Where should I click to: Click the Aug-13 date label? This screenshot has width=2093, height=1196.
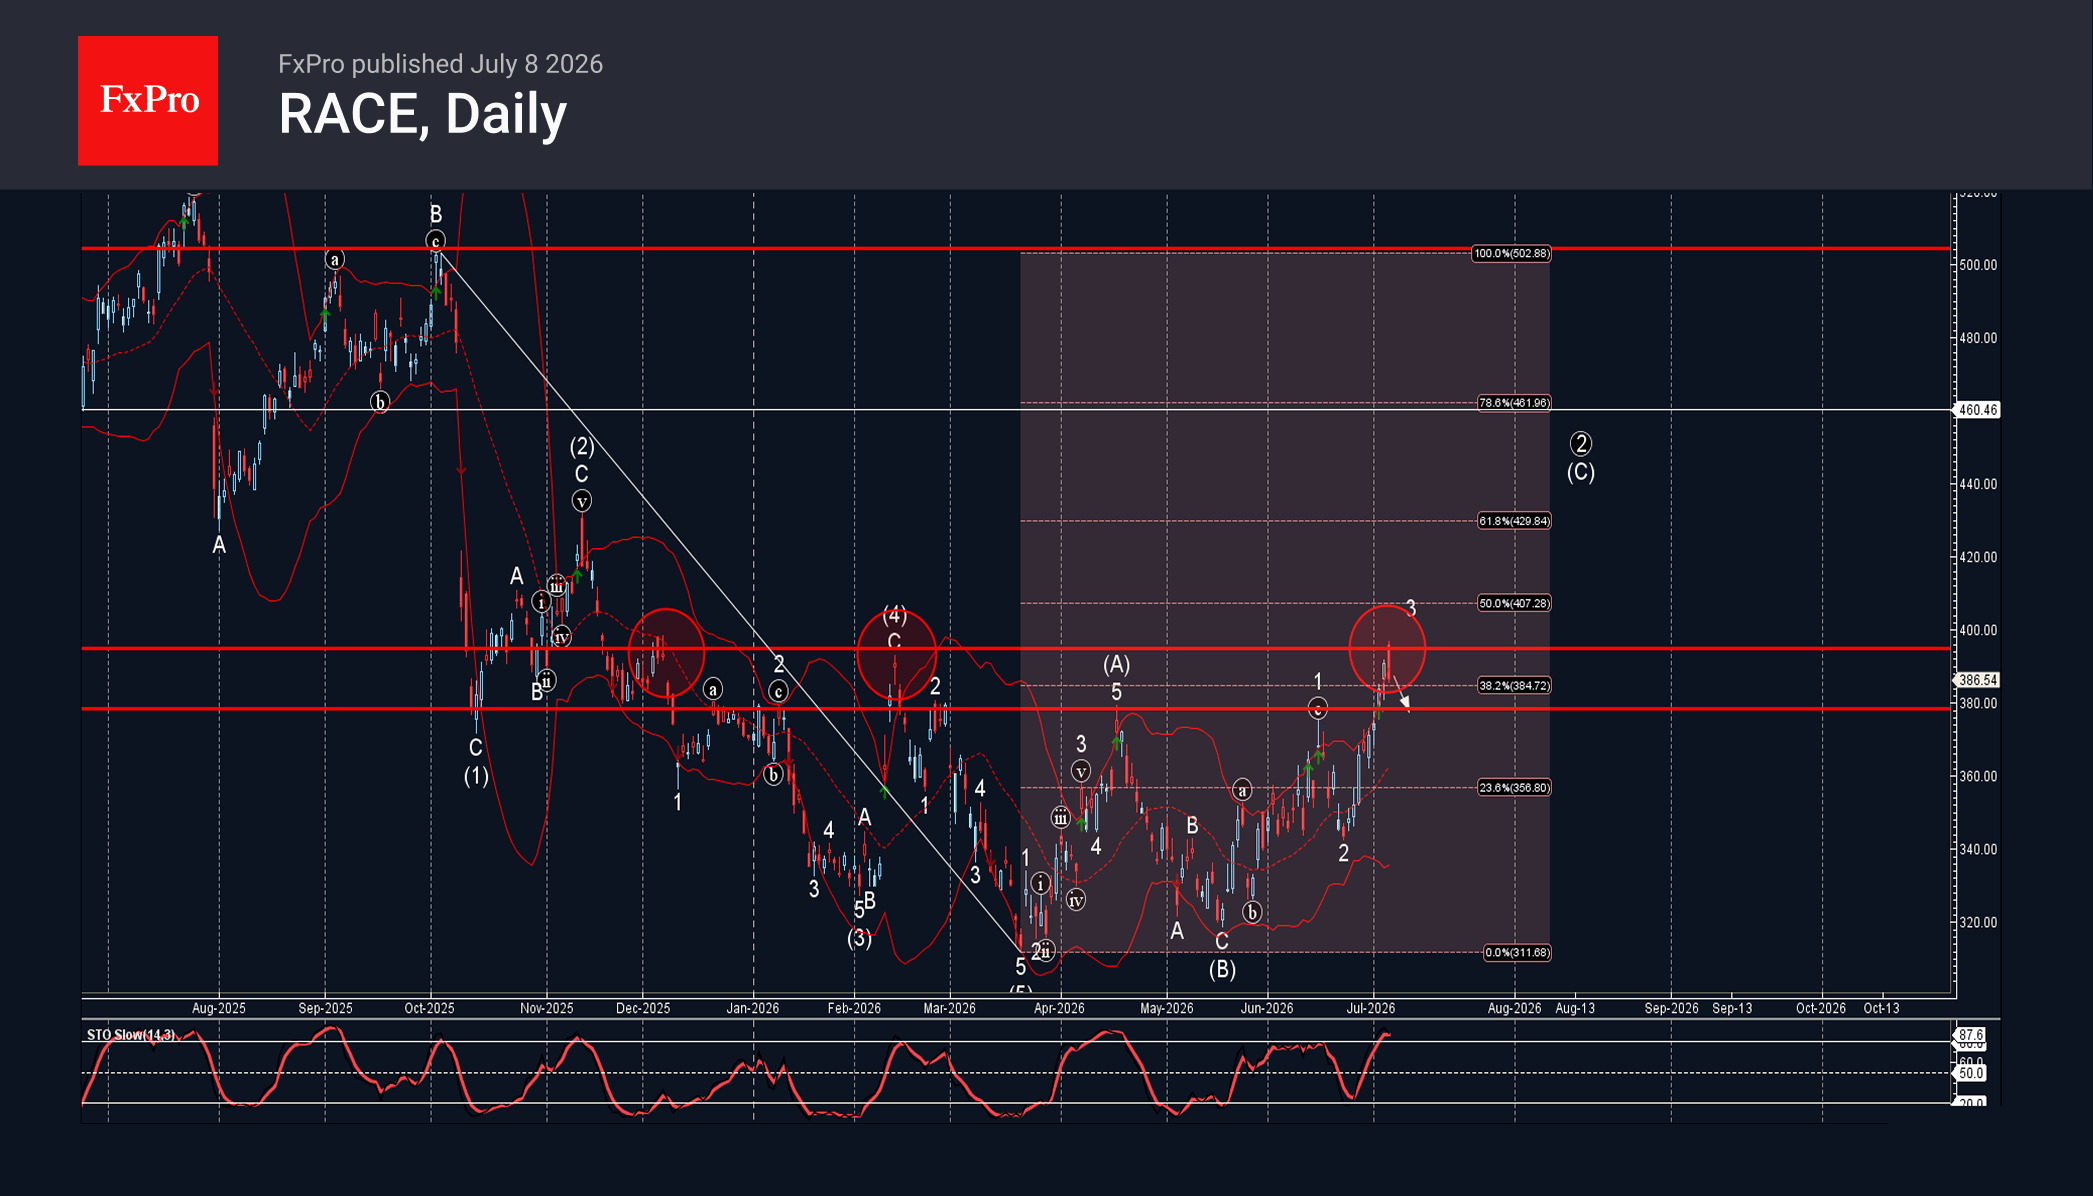point(1575,1008)
